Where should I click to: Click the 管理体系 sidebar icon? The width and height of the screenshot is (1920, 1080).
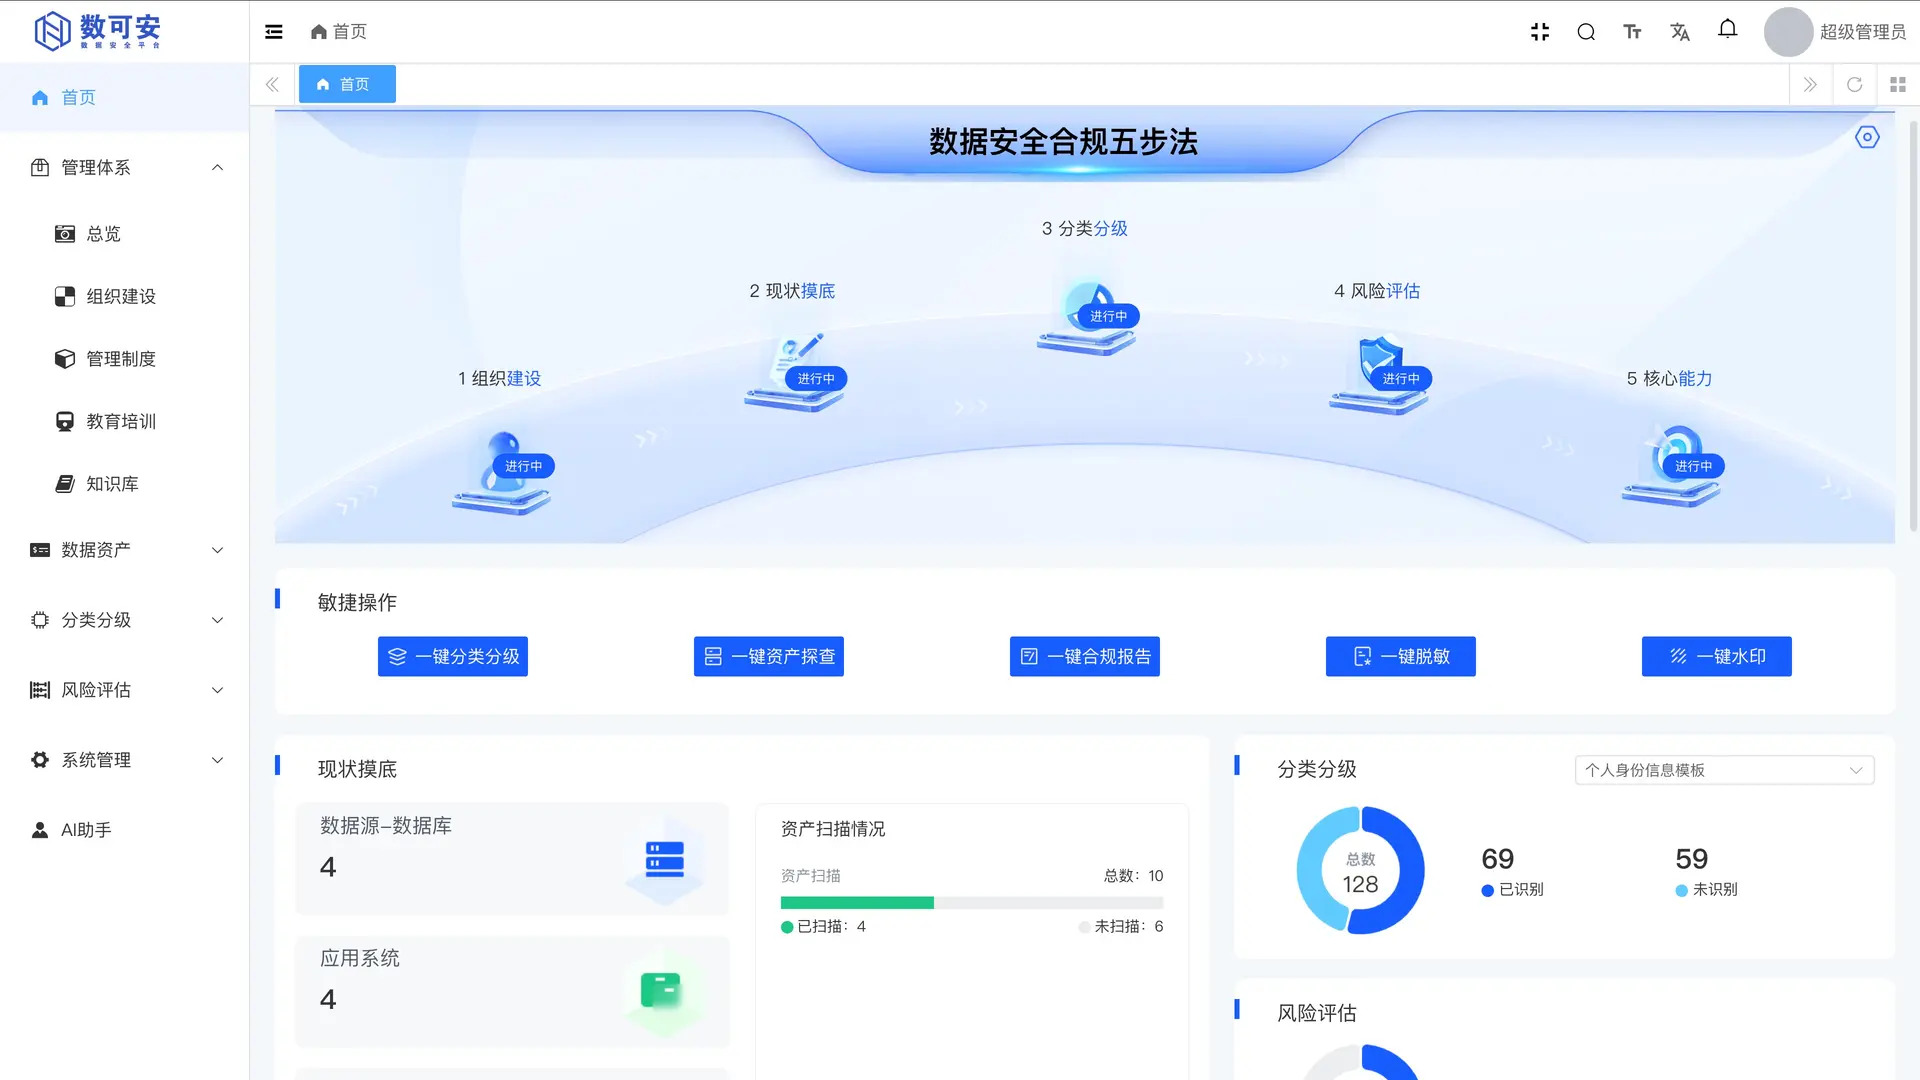pos(40,168)
